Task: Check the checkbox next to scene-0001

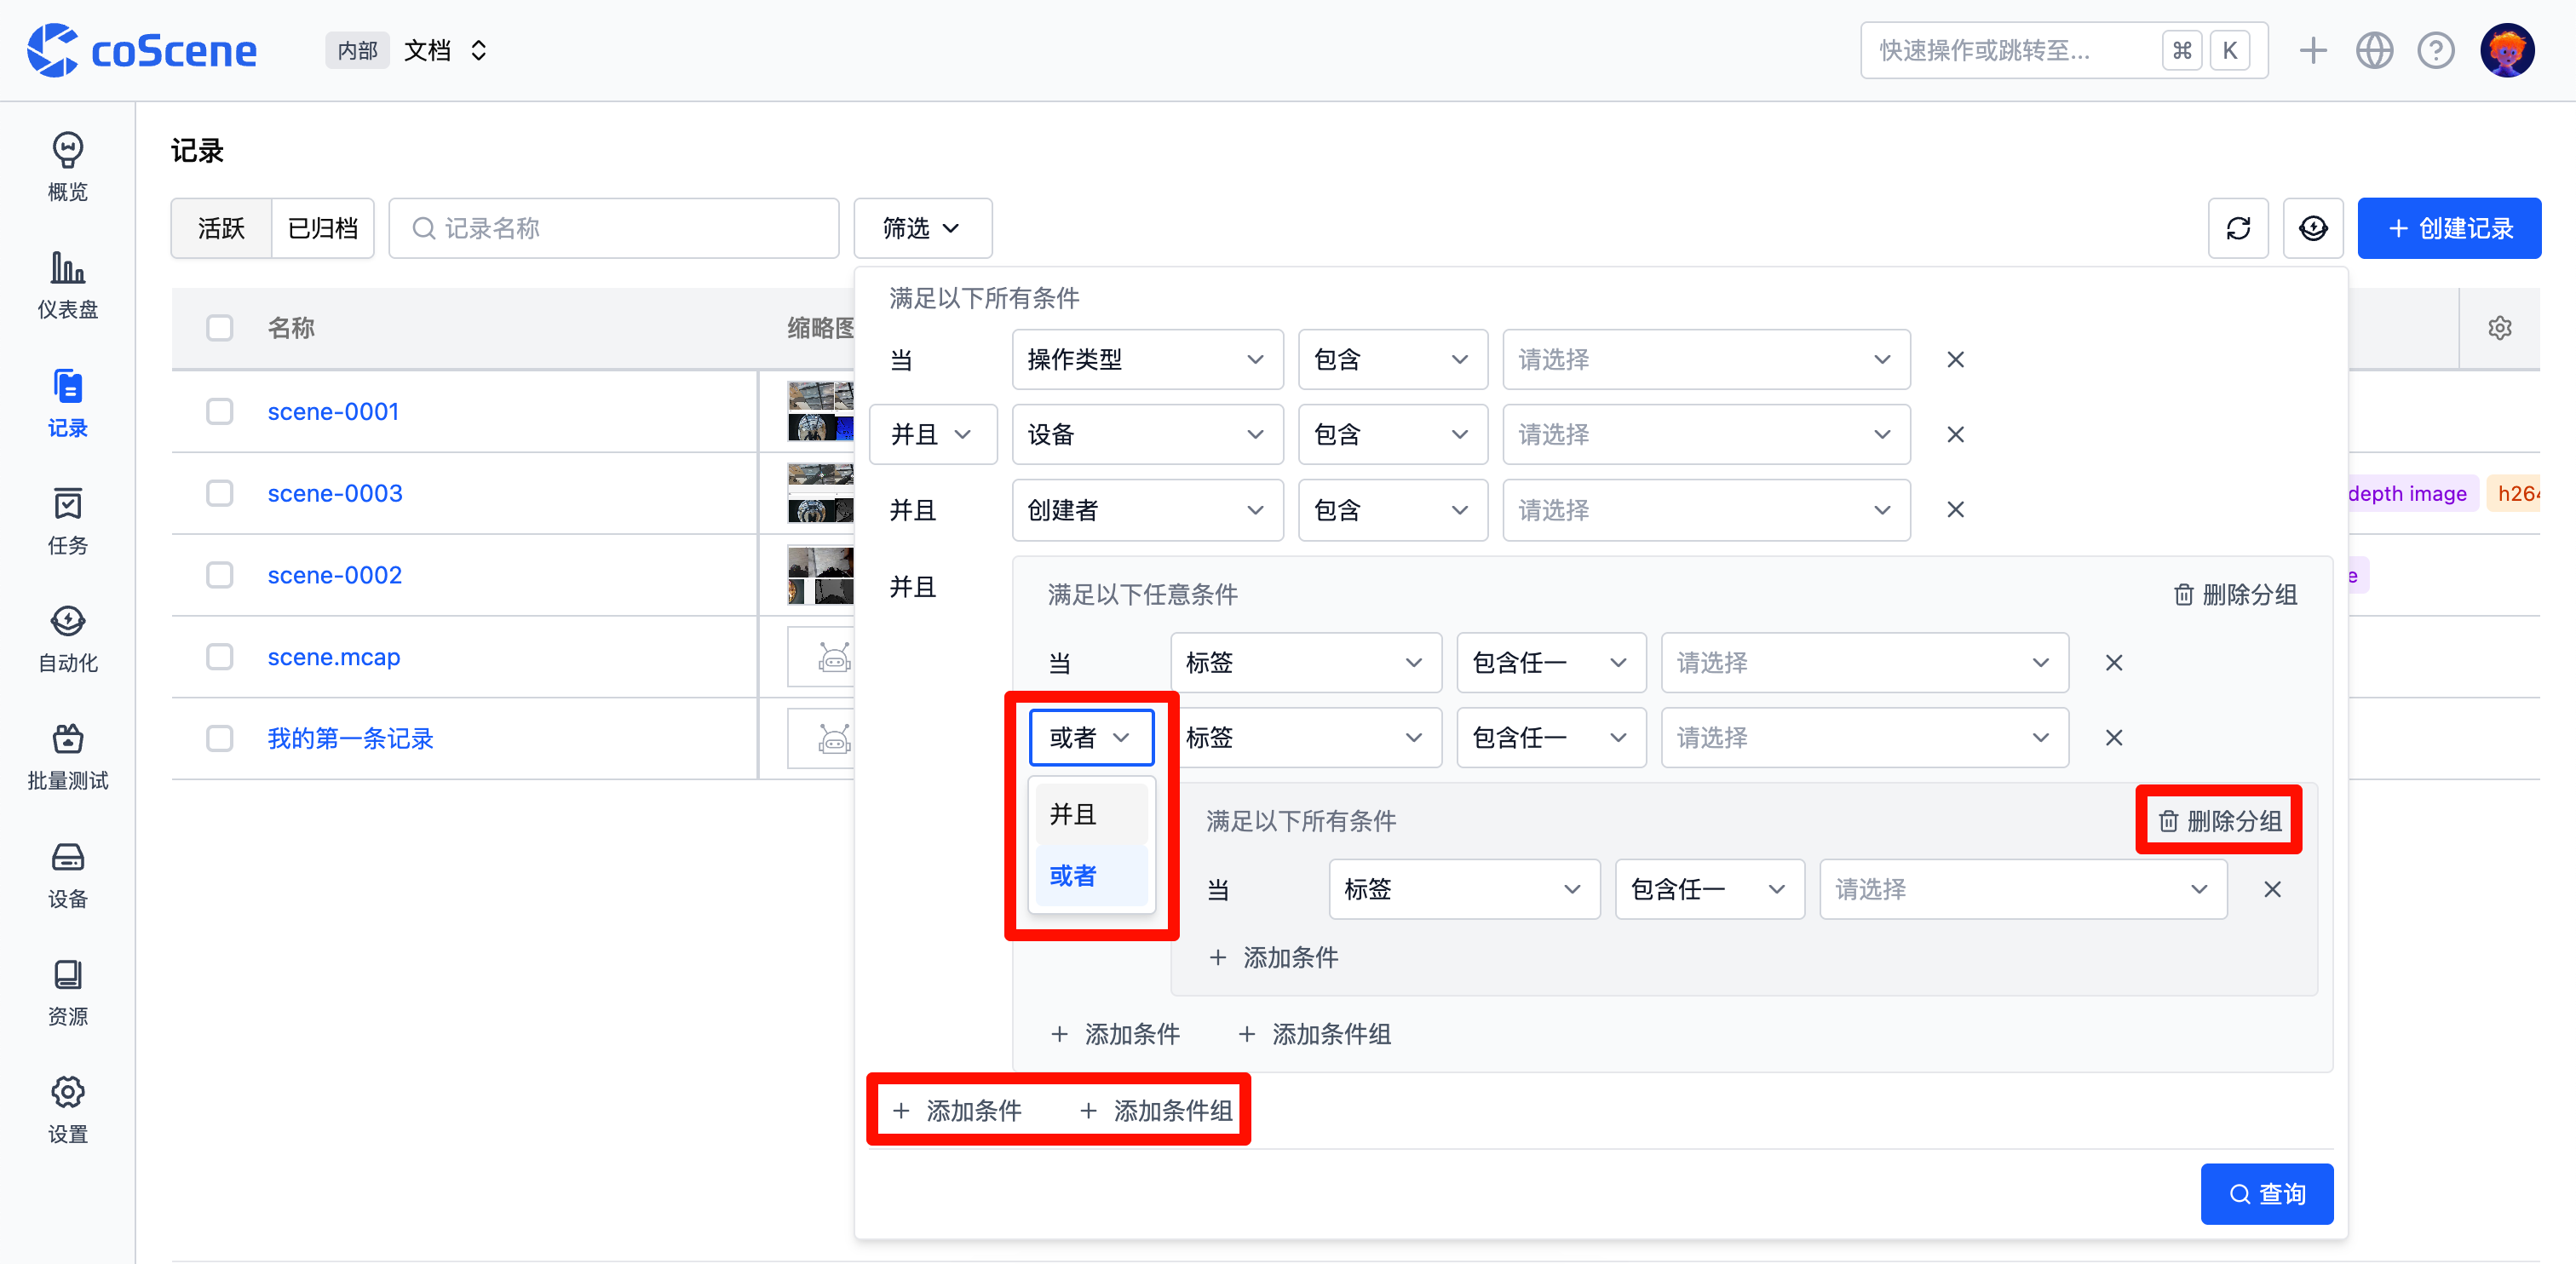Action: 220,411
